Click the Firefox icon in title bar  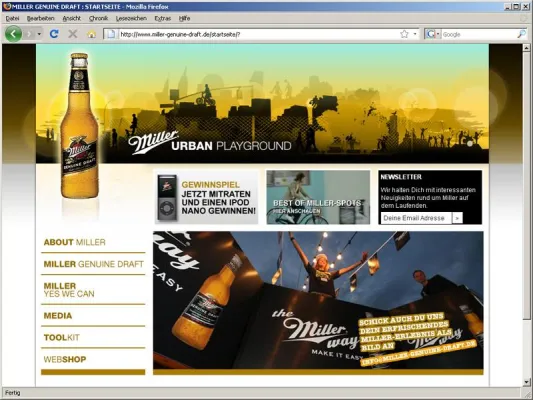coord(7,6)
